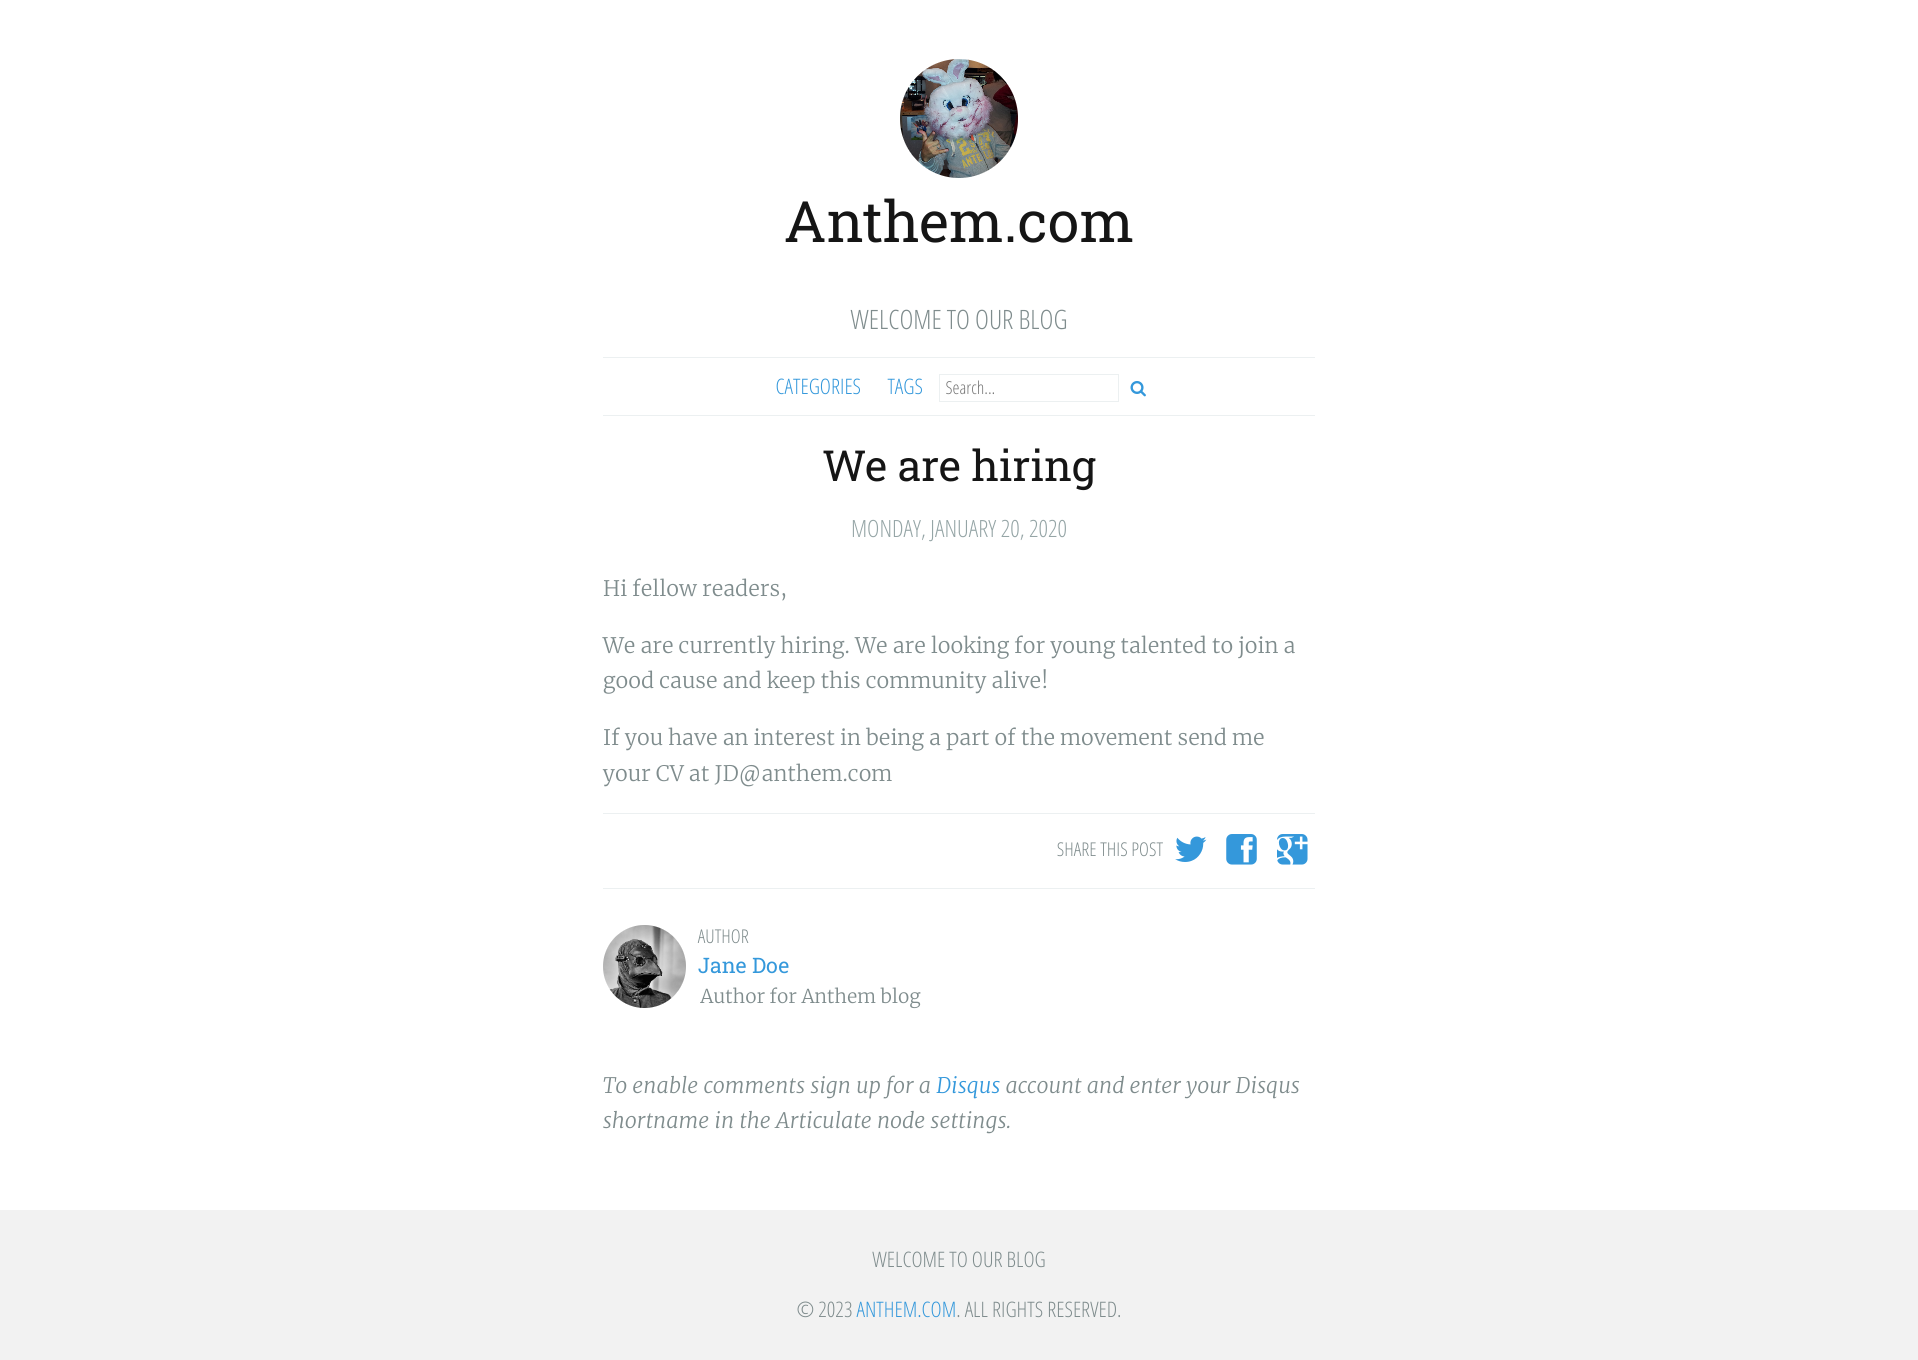The width and height of the screenshot is (1918, 1360).
Task: Click the header "Welcome to our blog" tagline
Action: [x=958, y=320]
